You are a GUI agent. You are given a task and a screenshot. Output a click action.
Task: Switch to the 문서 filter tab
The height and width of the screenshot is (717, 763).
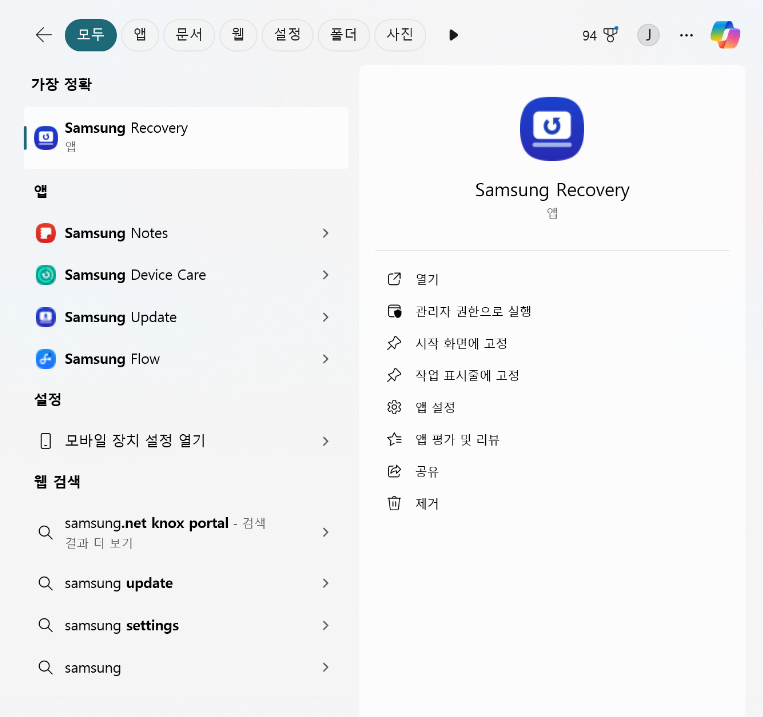(189, 35)
